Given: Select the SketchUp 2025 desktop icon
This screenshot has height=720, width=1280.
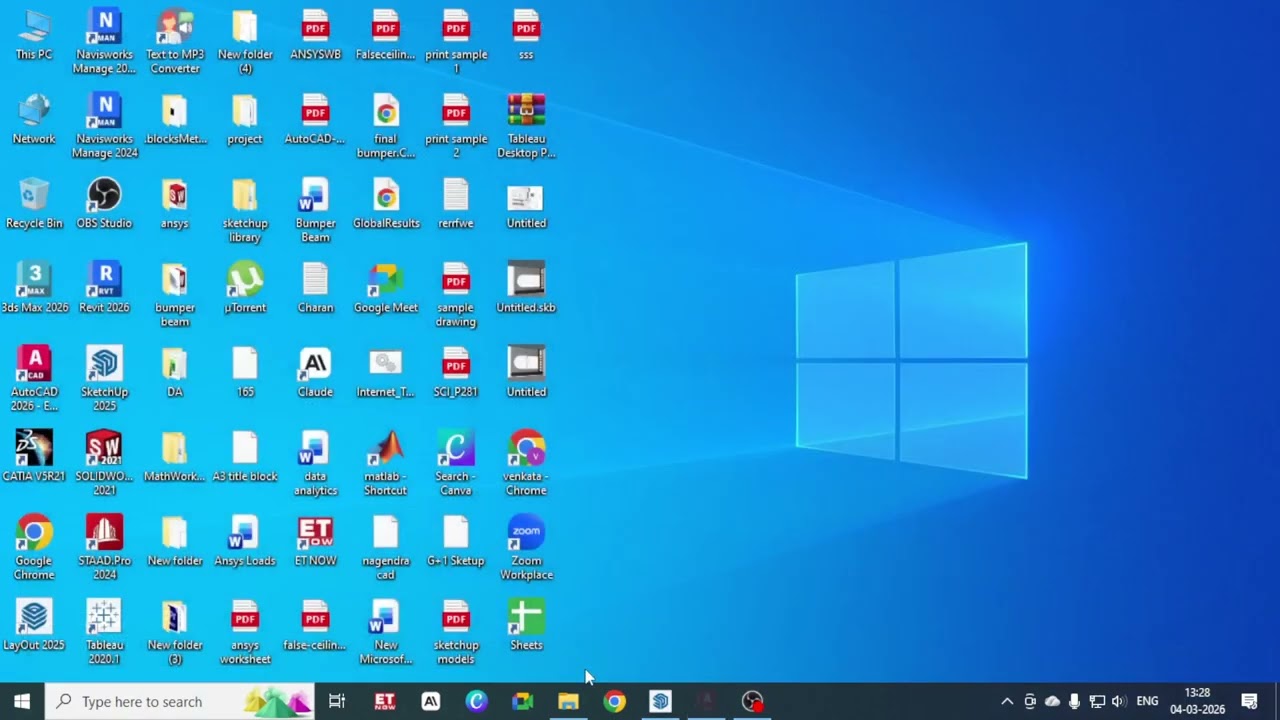Looking at the screenshot, I should (104, 379).
